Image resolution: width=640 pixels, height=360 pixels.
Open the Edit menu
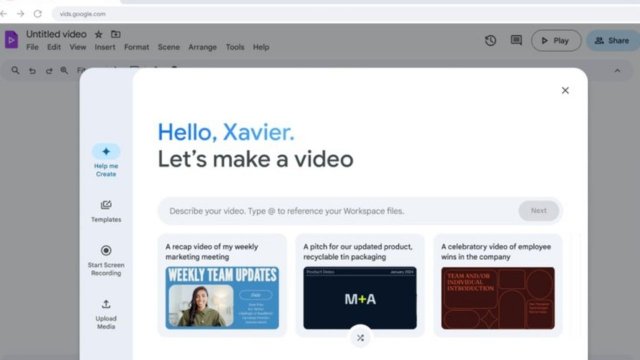click(54, 47)
